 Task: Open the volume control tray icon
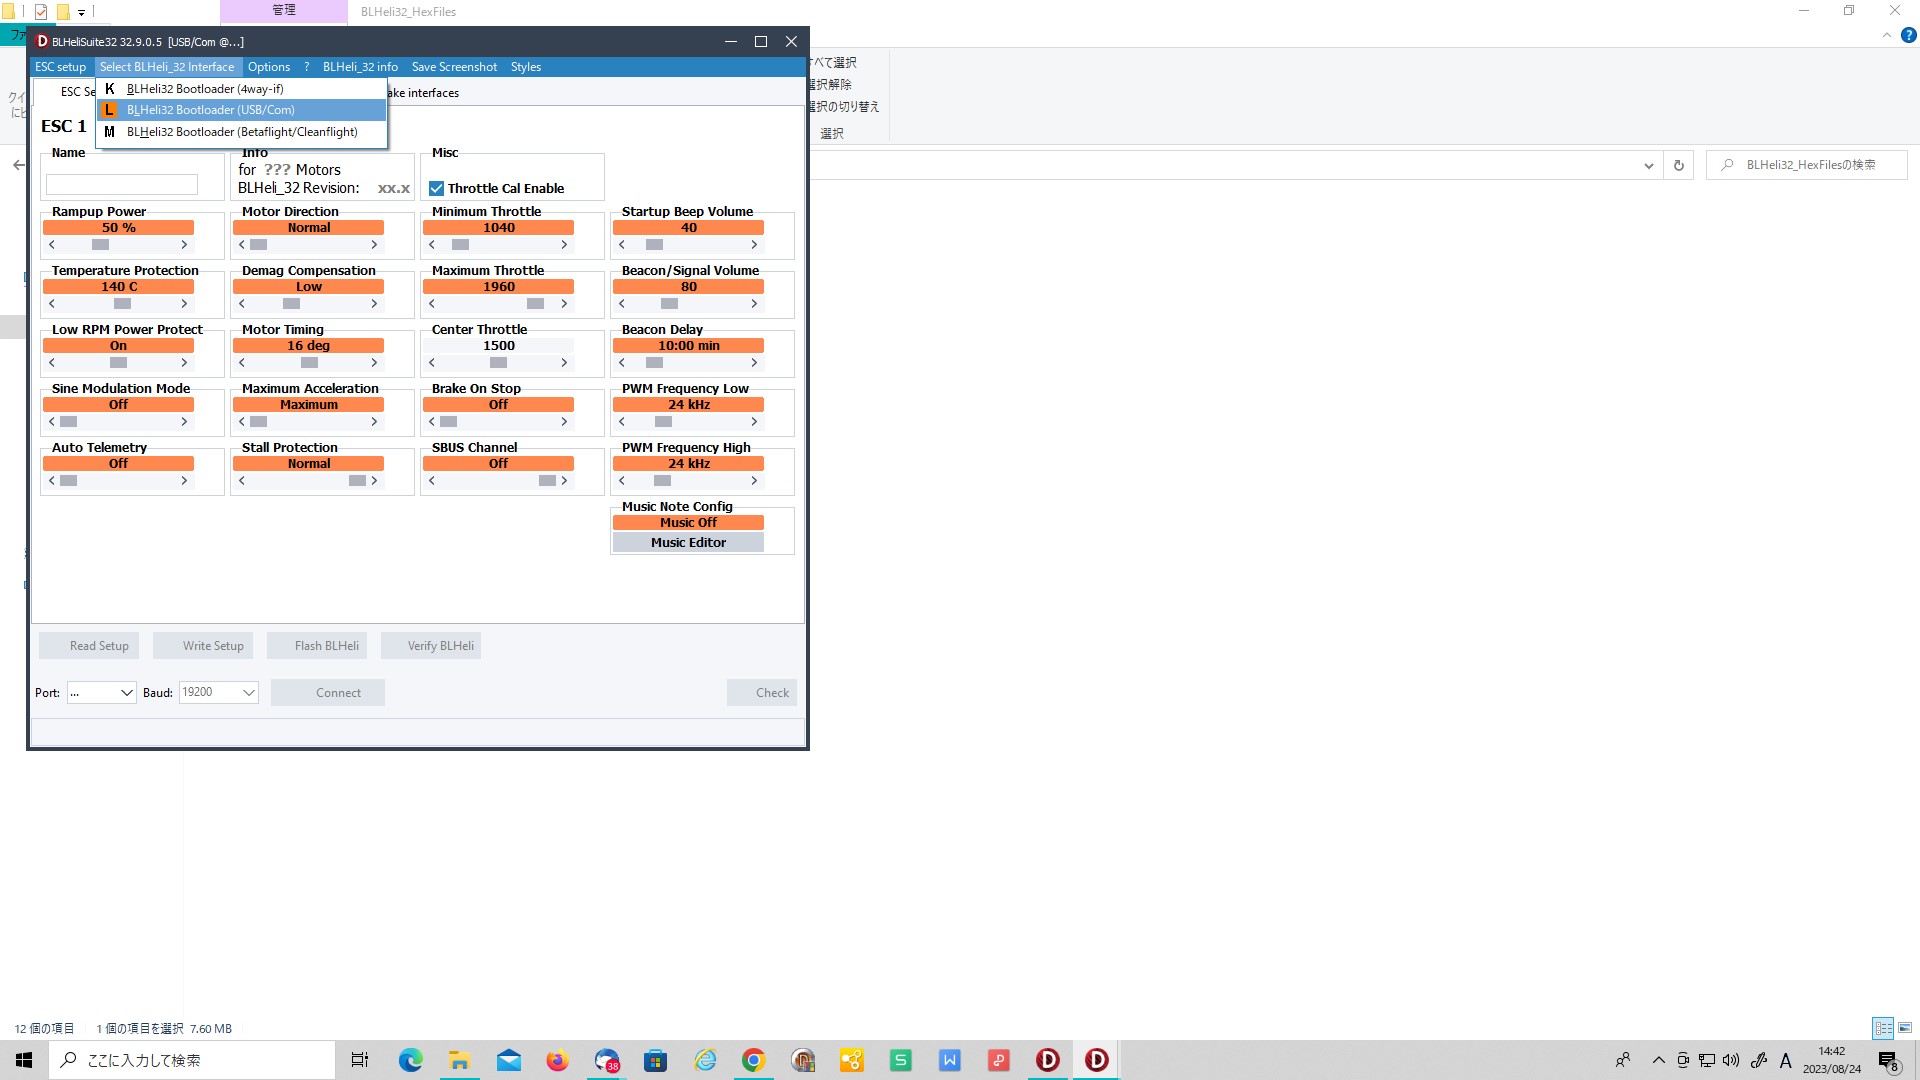coord(1731,1060)
